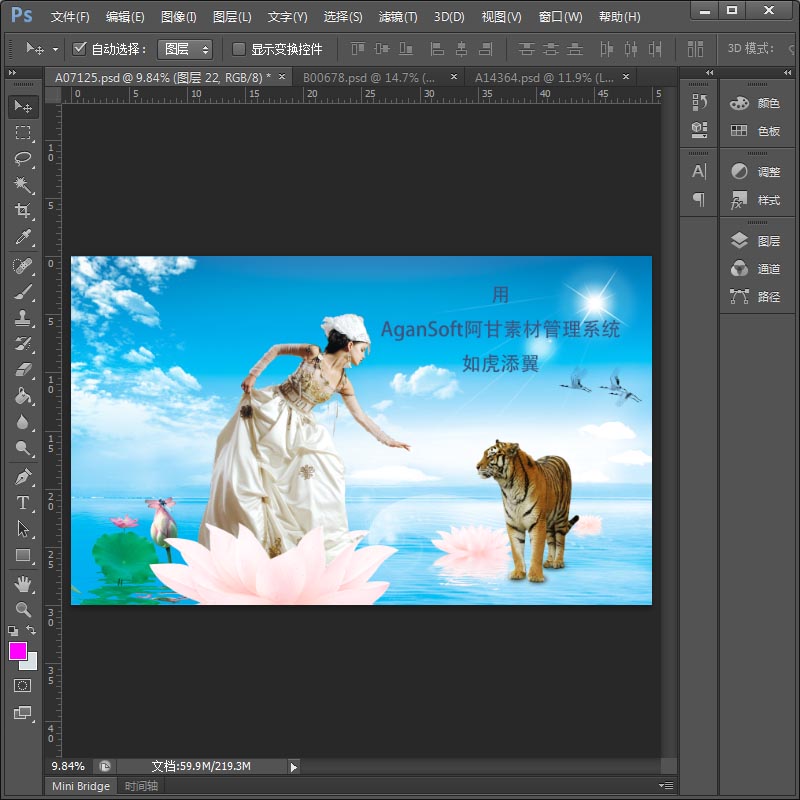Open the 通道 channels panel
This screenshot has height=800, width=800.
(757, 268)
